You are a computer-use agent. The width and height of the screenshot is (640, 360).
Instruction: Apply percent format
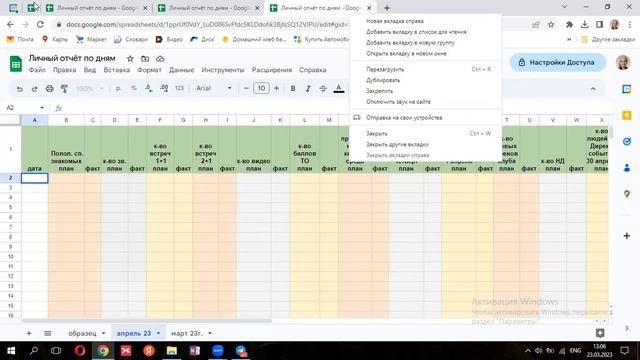tap(133, 88)
